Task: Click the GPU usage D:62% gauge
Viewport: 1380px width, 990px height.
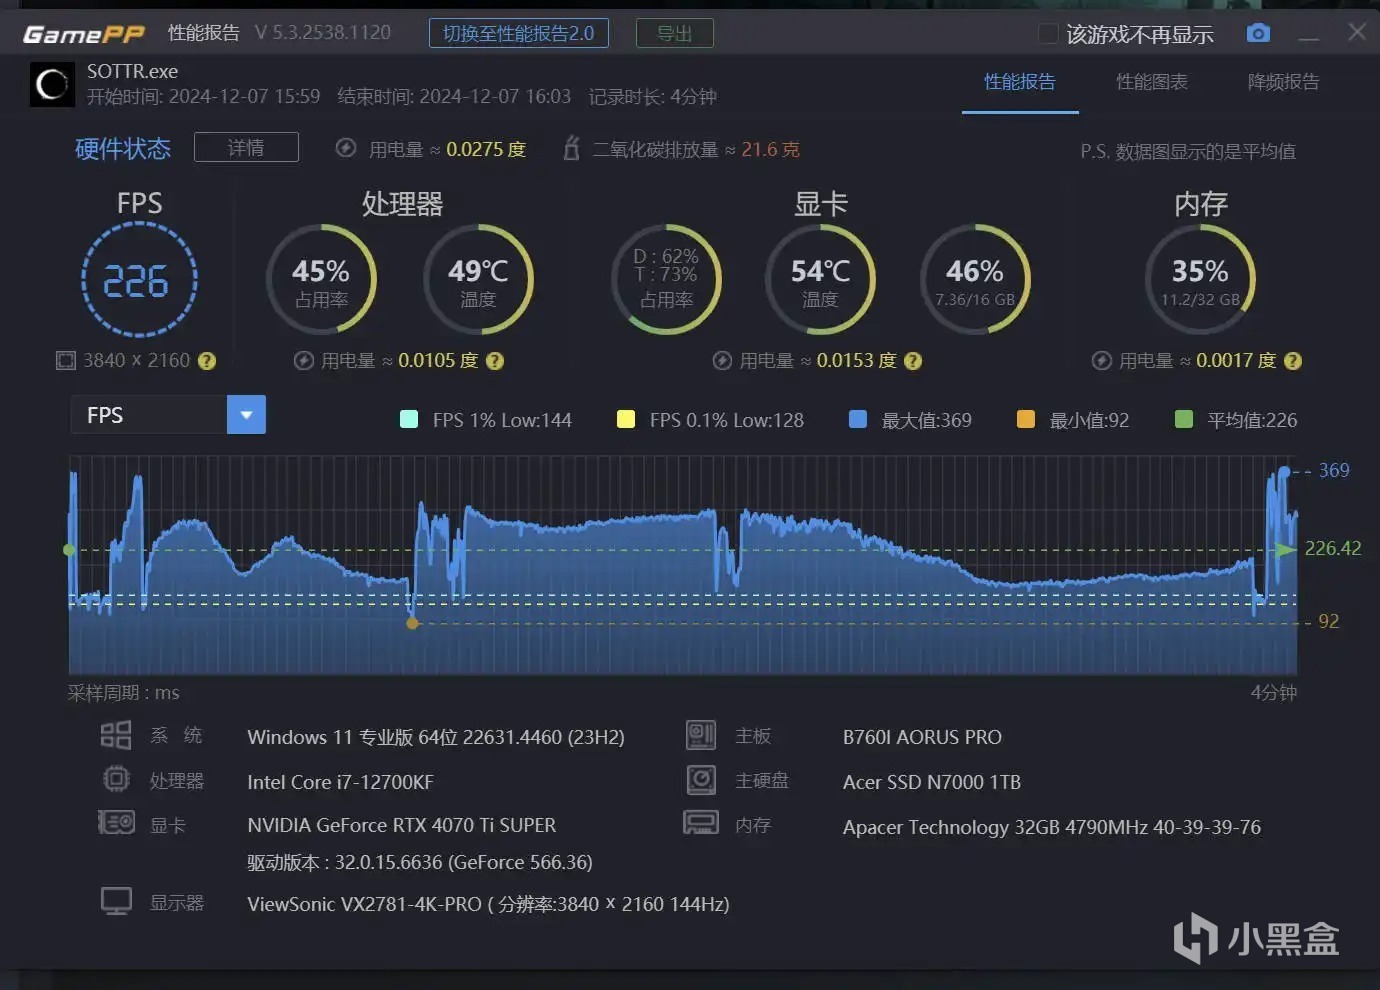Action: (x=666, y=280)
